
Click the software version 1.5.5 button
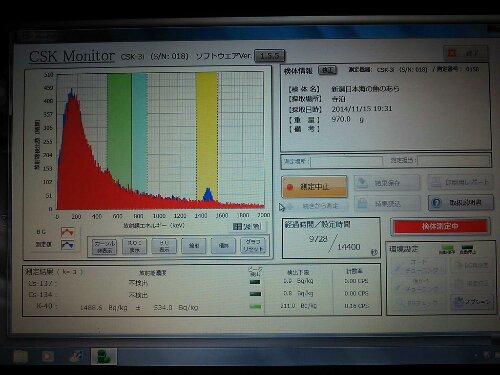pyautogui.click(x=270, y=56)
